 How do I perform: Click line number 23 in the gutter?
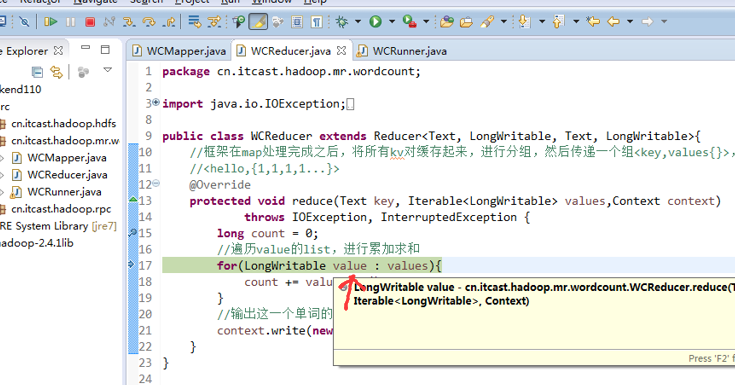145,362
